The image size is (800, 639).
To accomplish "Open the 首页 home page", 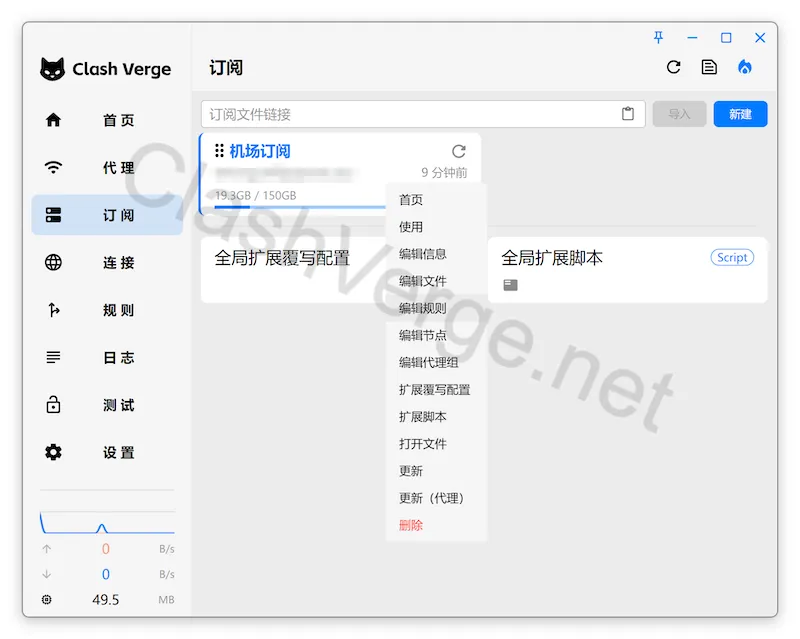I will [107, 120].
